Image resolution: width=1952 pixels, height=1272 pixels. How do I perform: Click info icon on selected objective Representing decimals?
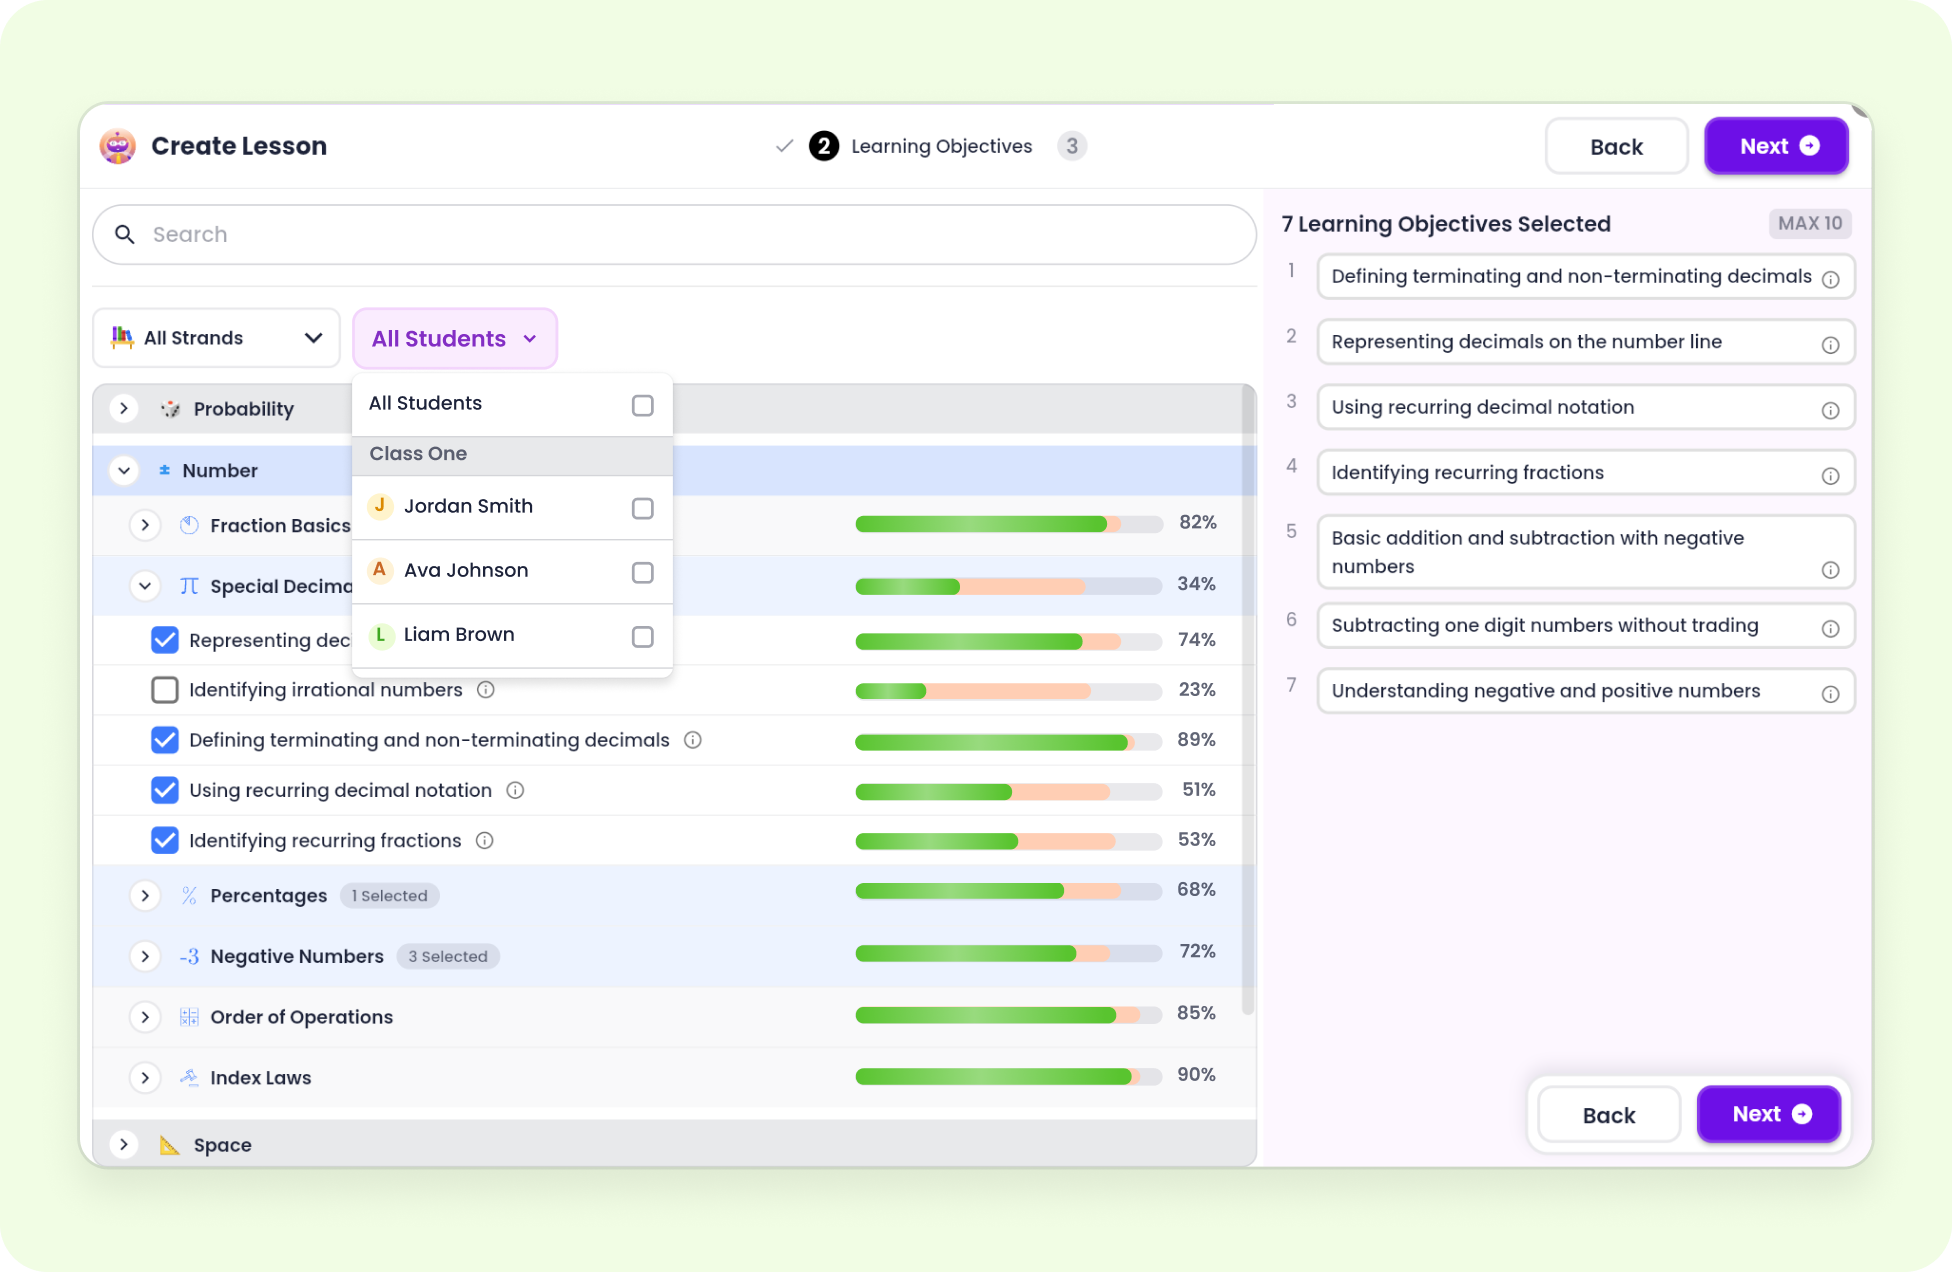(x=1830, y=345)
